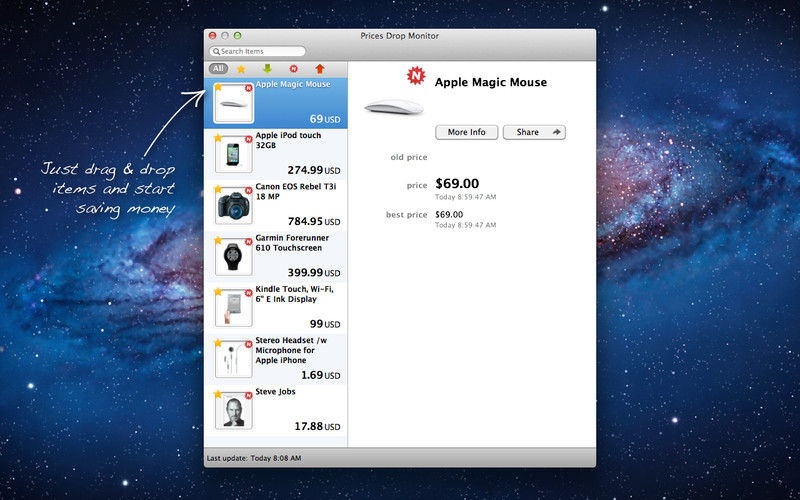Viewport: 800px width, 500px height.
Task: Click Apple Magic Mouse list thumbnail
Action: [234, 104]
